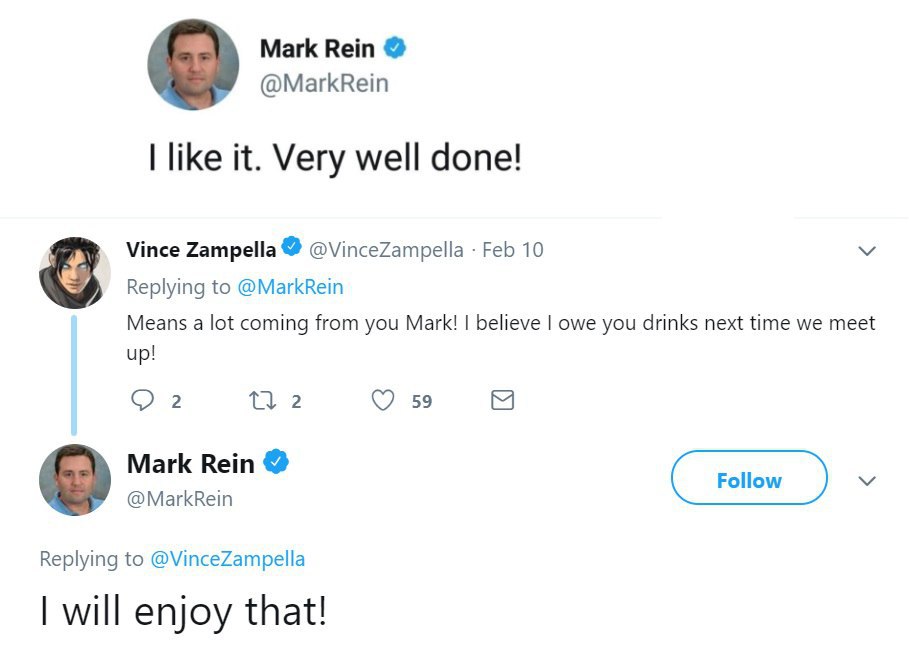Viewport: 909px width, 649px height.
Task: Open chevron menu next to Follow button
Action: coord(867,481)
